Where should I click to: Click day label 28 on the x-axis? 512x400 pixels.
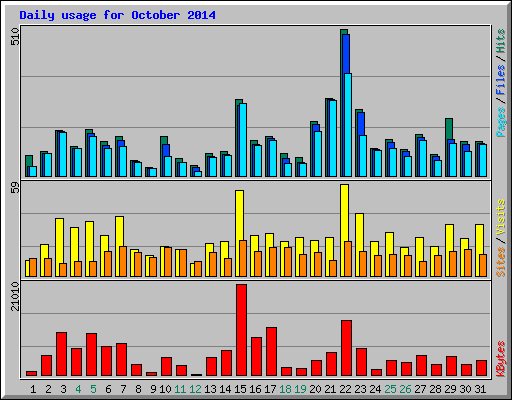tap(435, 389)
